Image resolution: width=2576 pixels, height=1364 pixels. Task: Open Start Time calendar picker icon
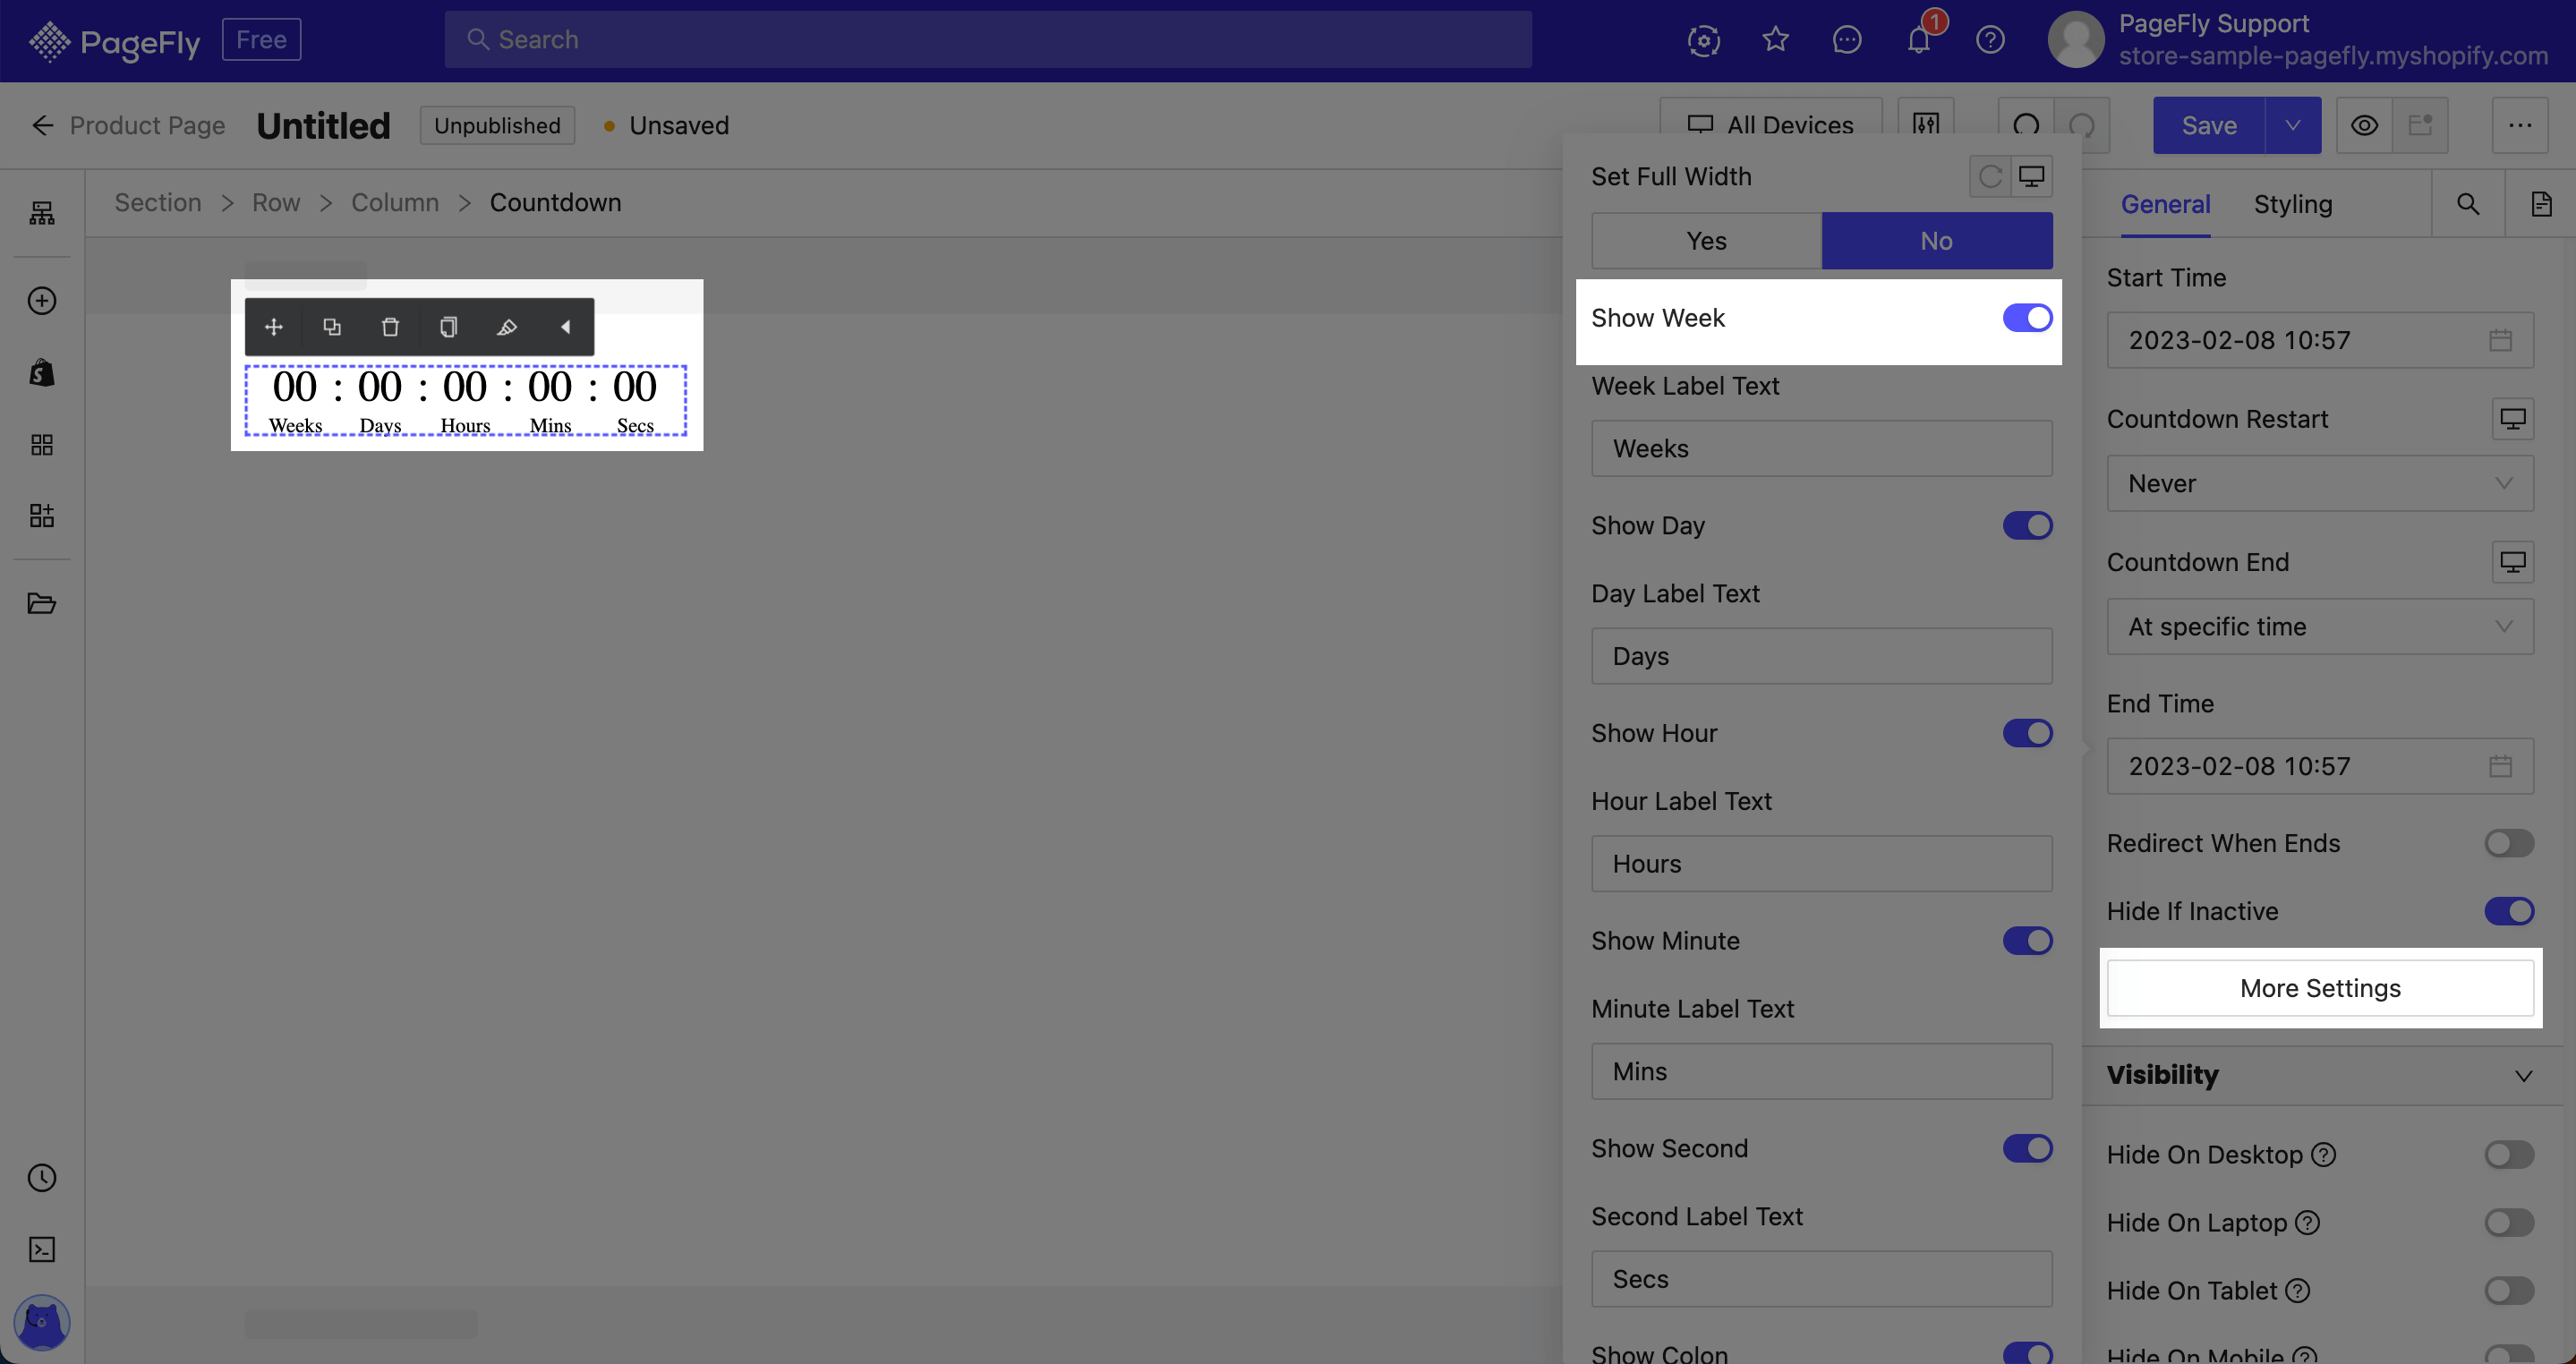coord(2500,341)
